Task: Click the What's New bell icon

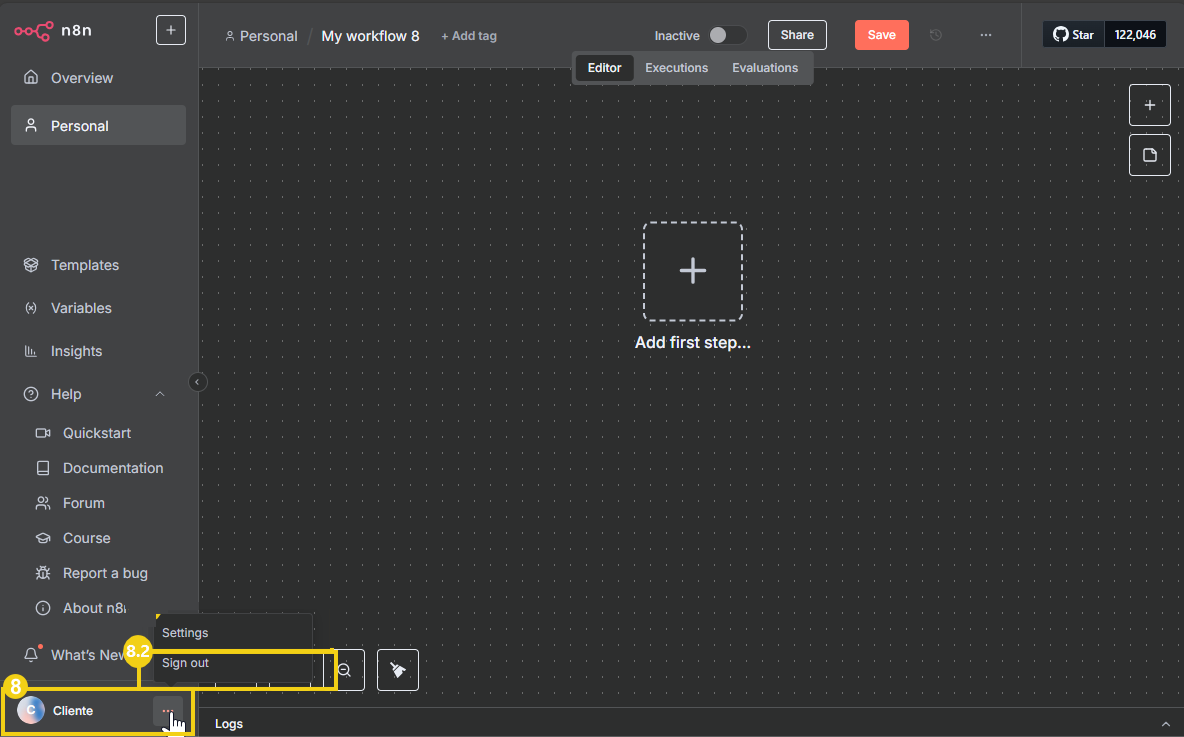Action: (x=31, y=654)
